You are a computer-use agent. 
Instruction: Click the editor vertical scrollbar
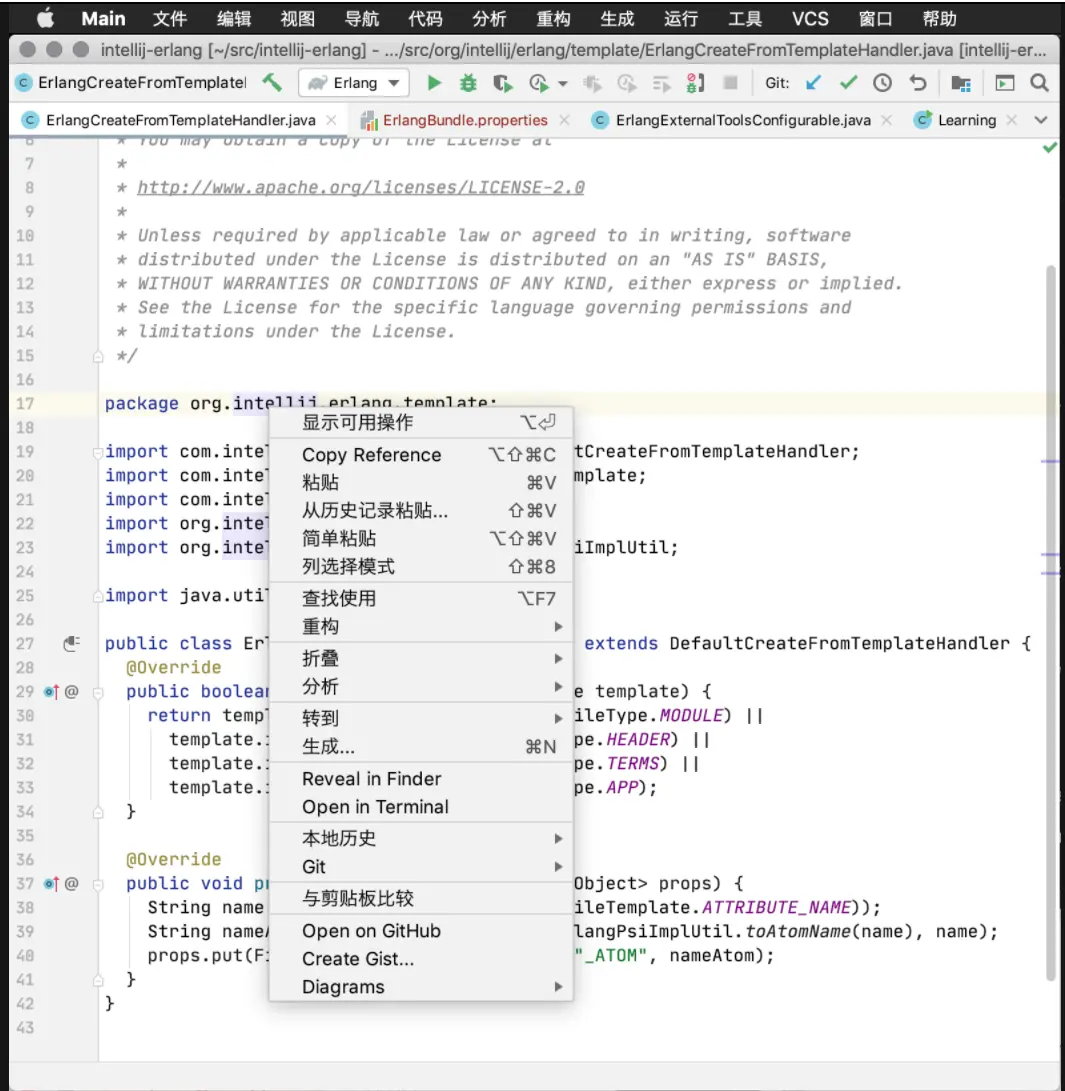[x=1051, y=622]
